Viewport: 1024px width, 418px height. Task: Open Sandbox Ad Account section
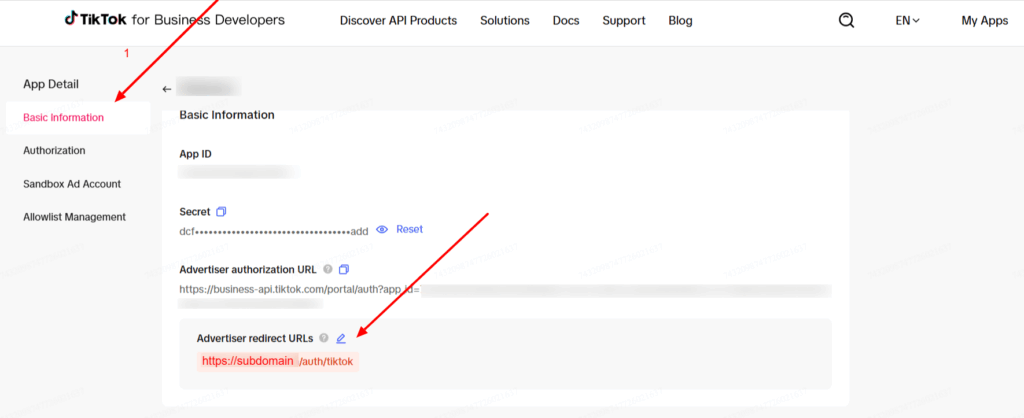click(x=72, y=184)
